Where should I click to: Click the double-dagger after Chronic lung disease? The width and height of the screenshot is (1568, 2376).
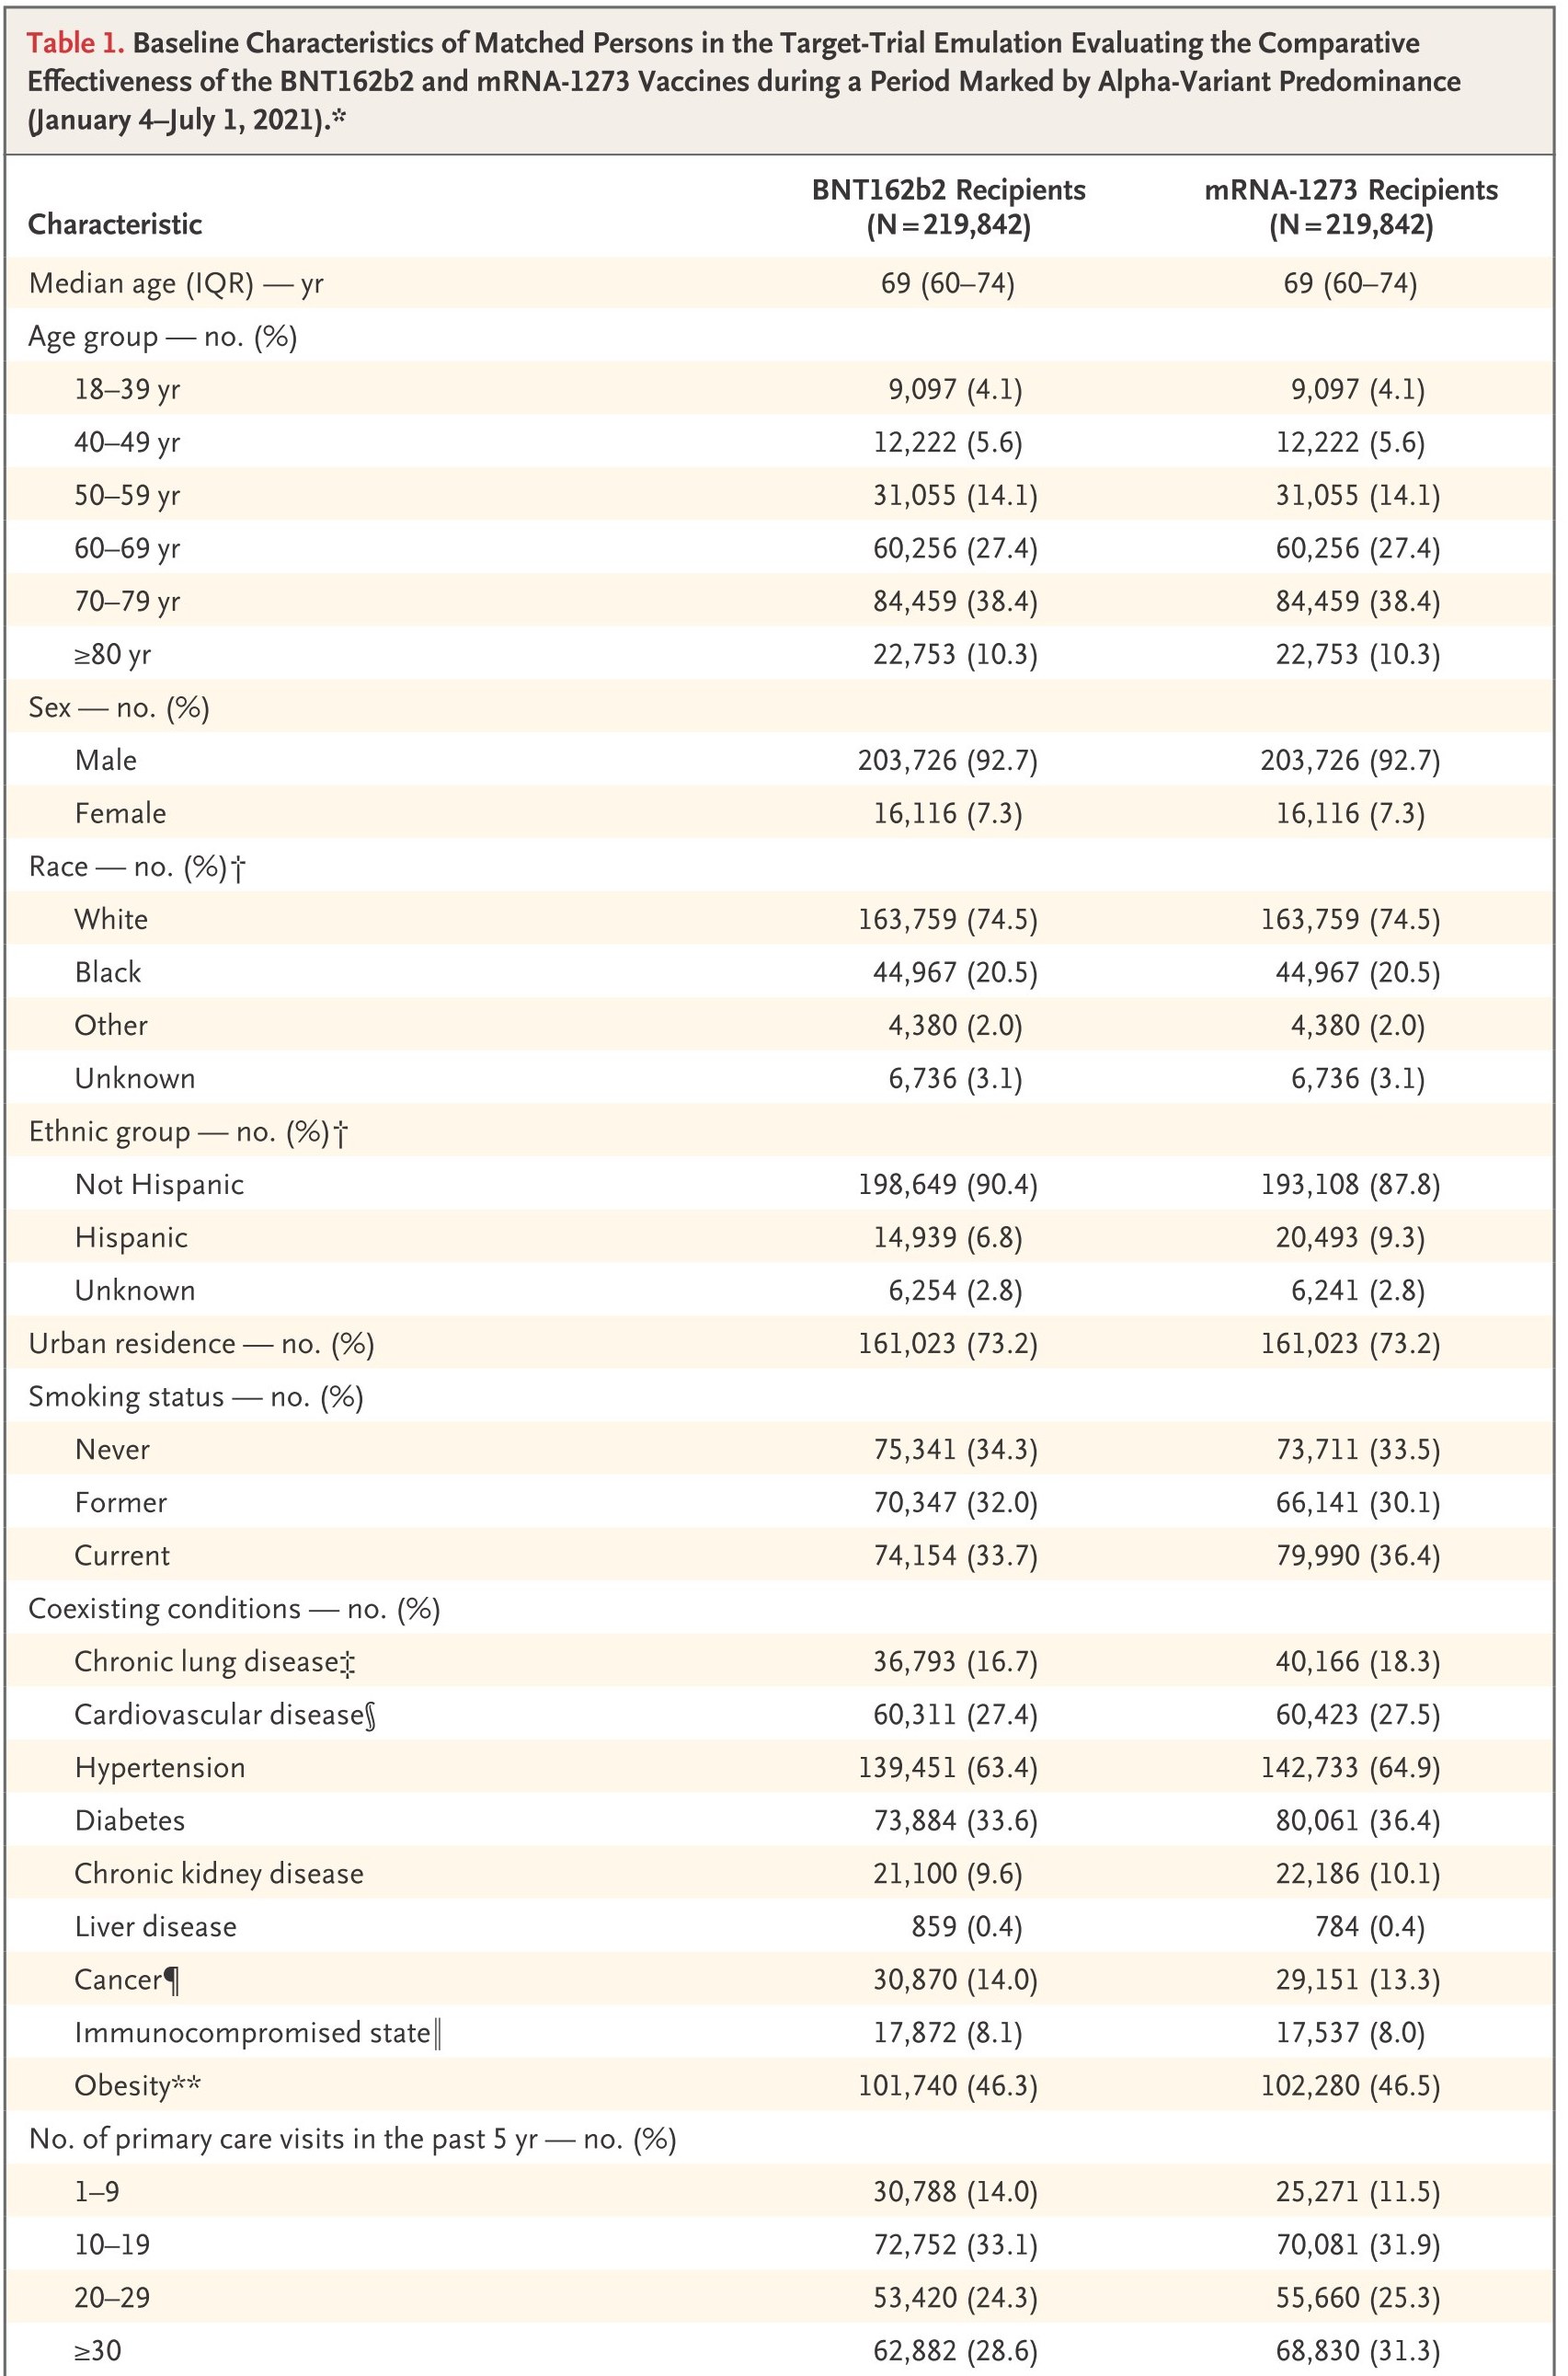[x=347, y=1663]
